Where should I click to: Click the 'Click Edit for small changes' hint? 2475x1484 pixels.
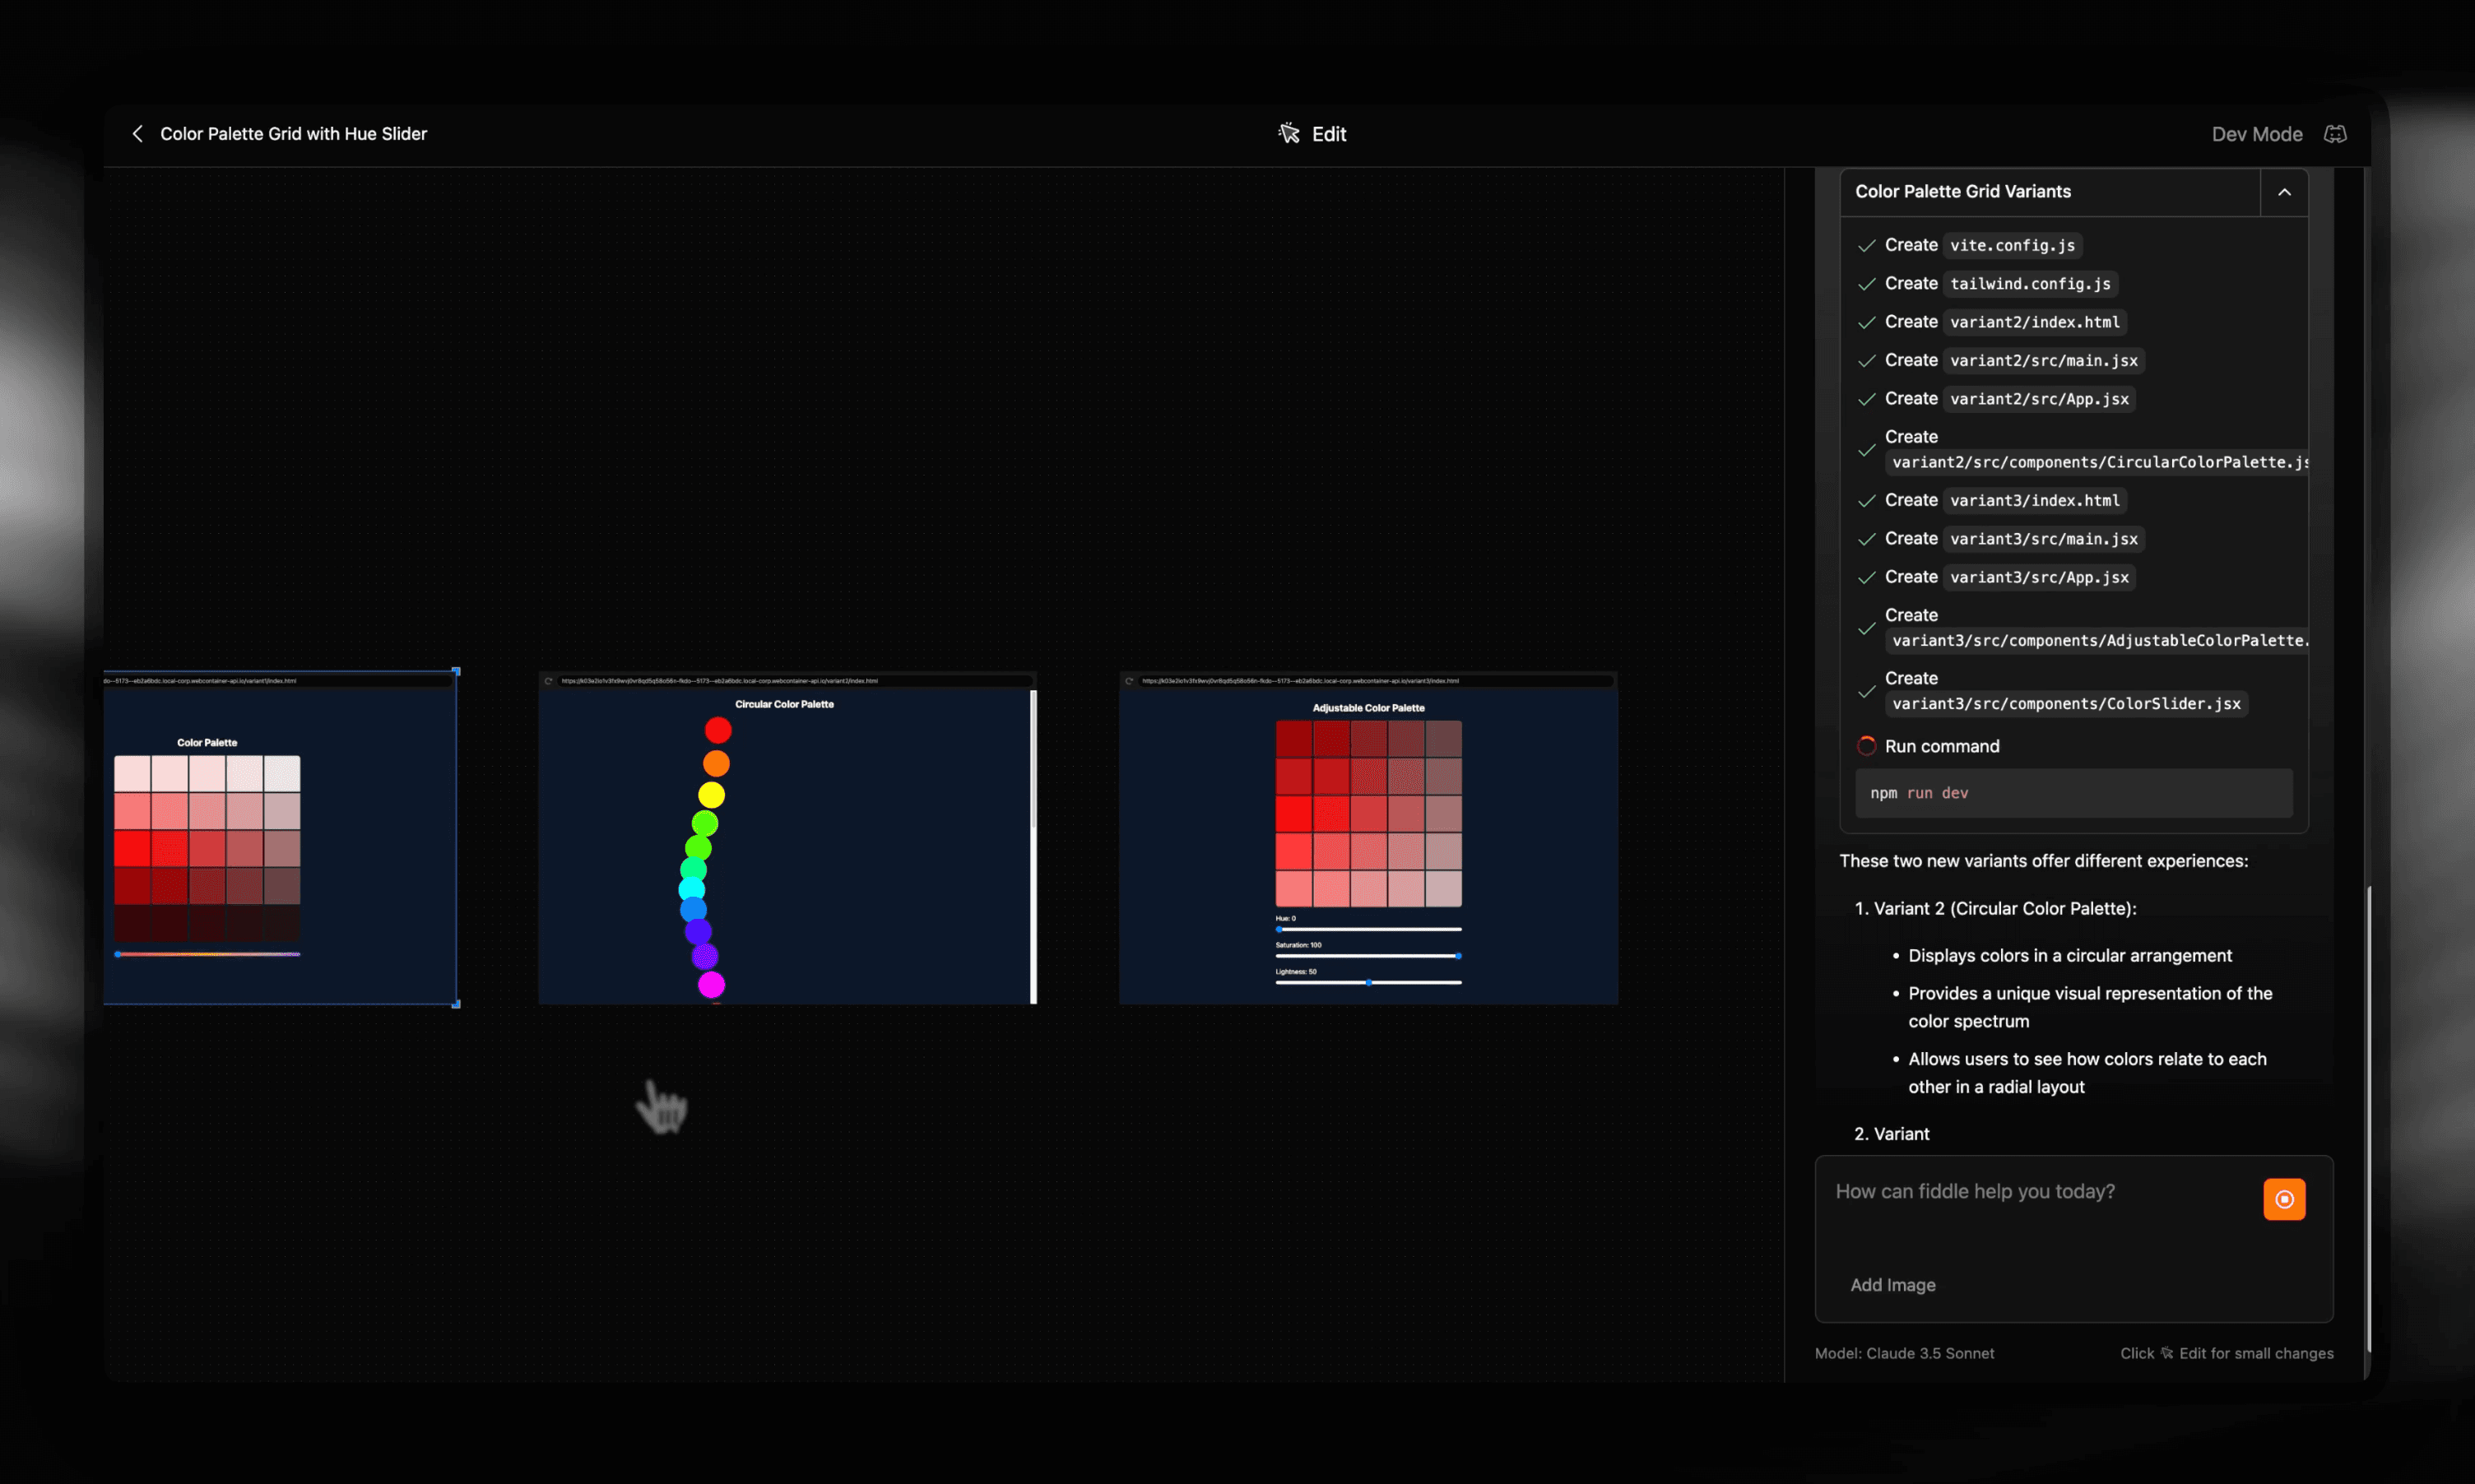tap(2226, 1353)
